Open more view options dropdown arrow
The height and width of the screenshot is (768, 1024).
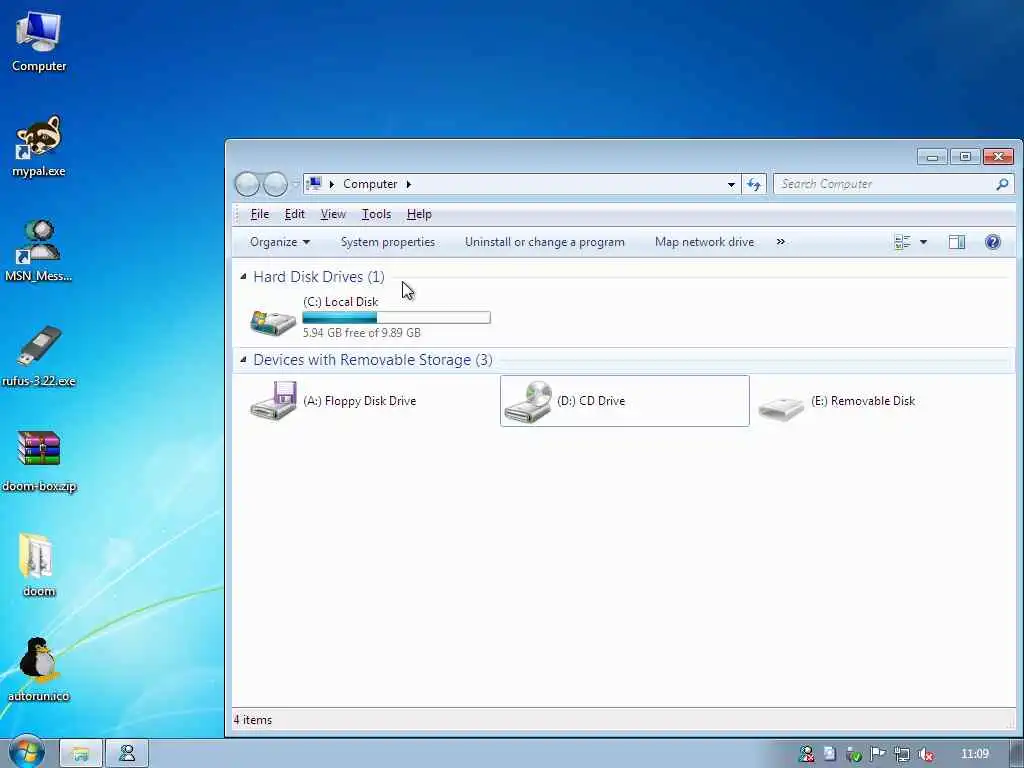[x=923, y=242]
